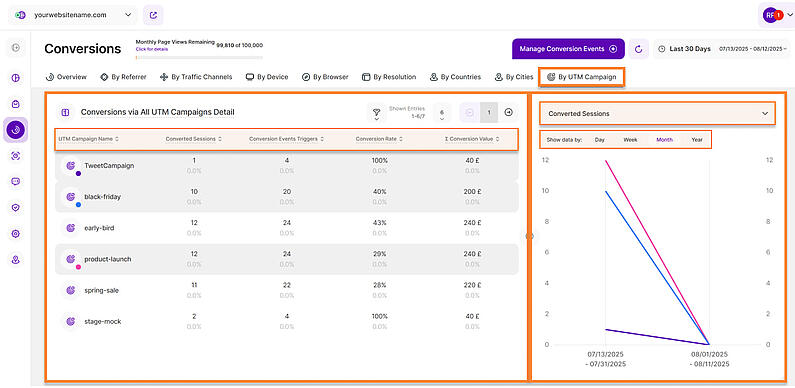Viewport: 795px width, 388px height.
Task: Open the filter funnel icon
Action: click(x=376, y=113)
